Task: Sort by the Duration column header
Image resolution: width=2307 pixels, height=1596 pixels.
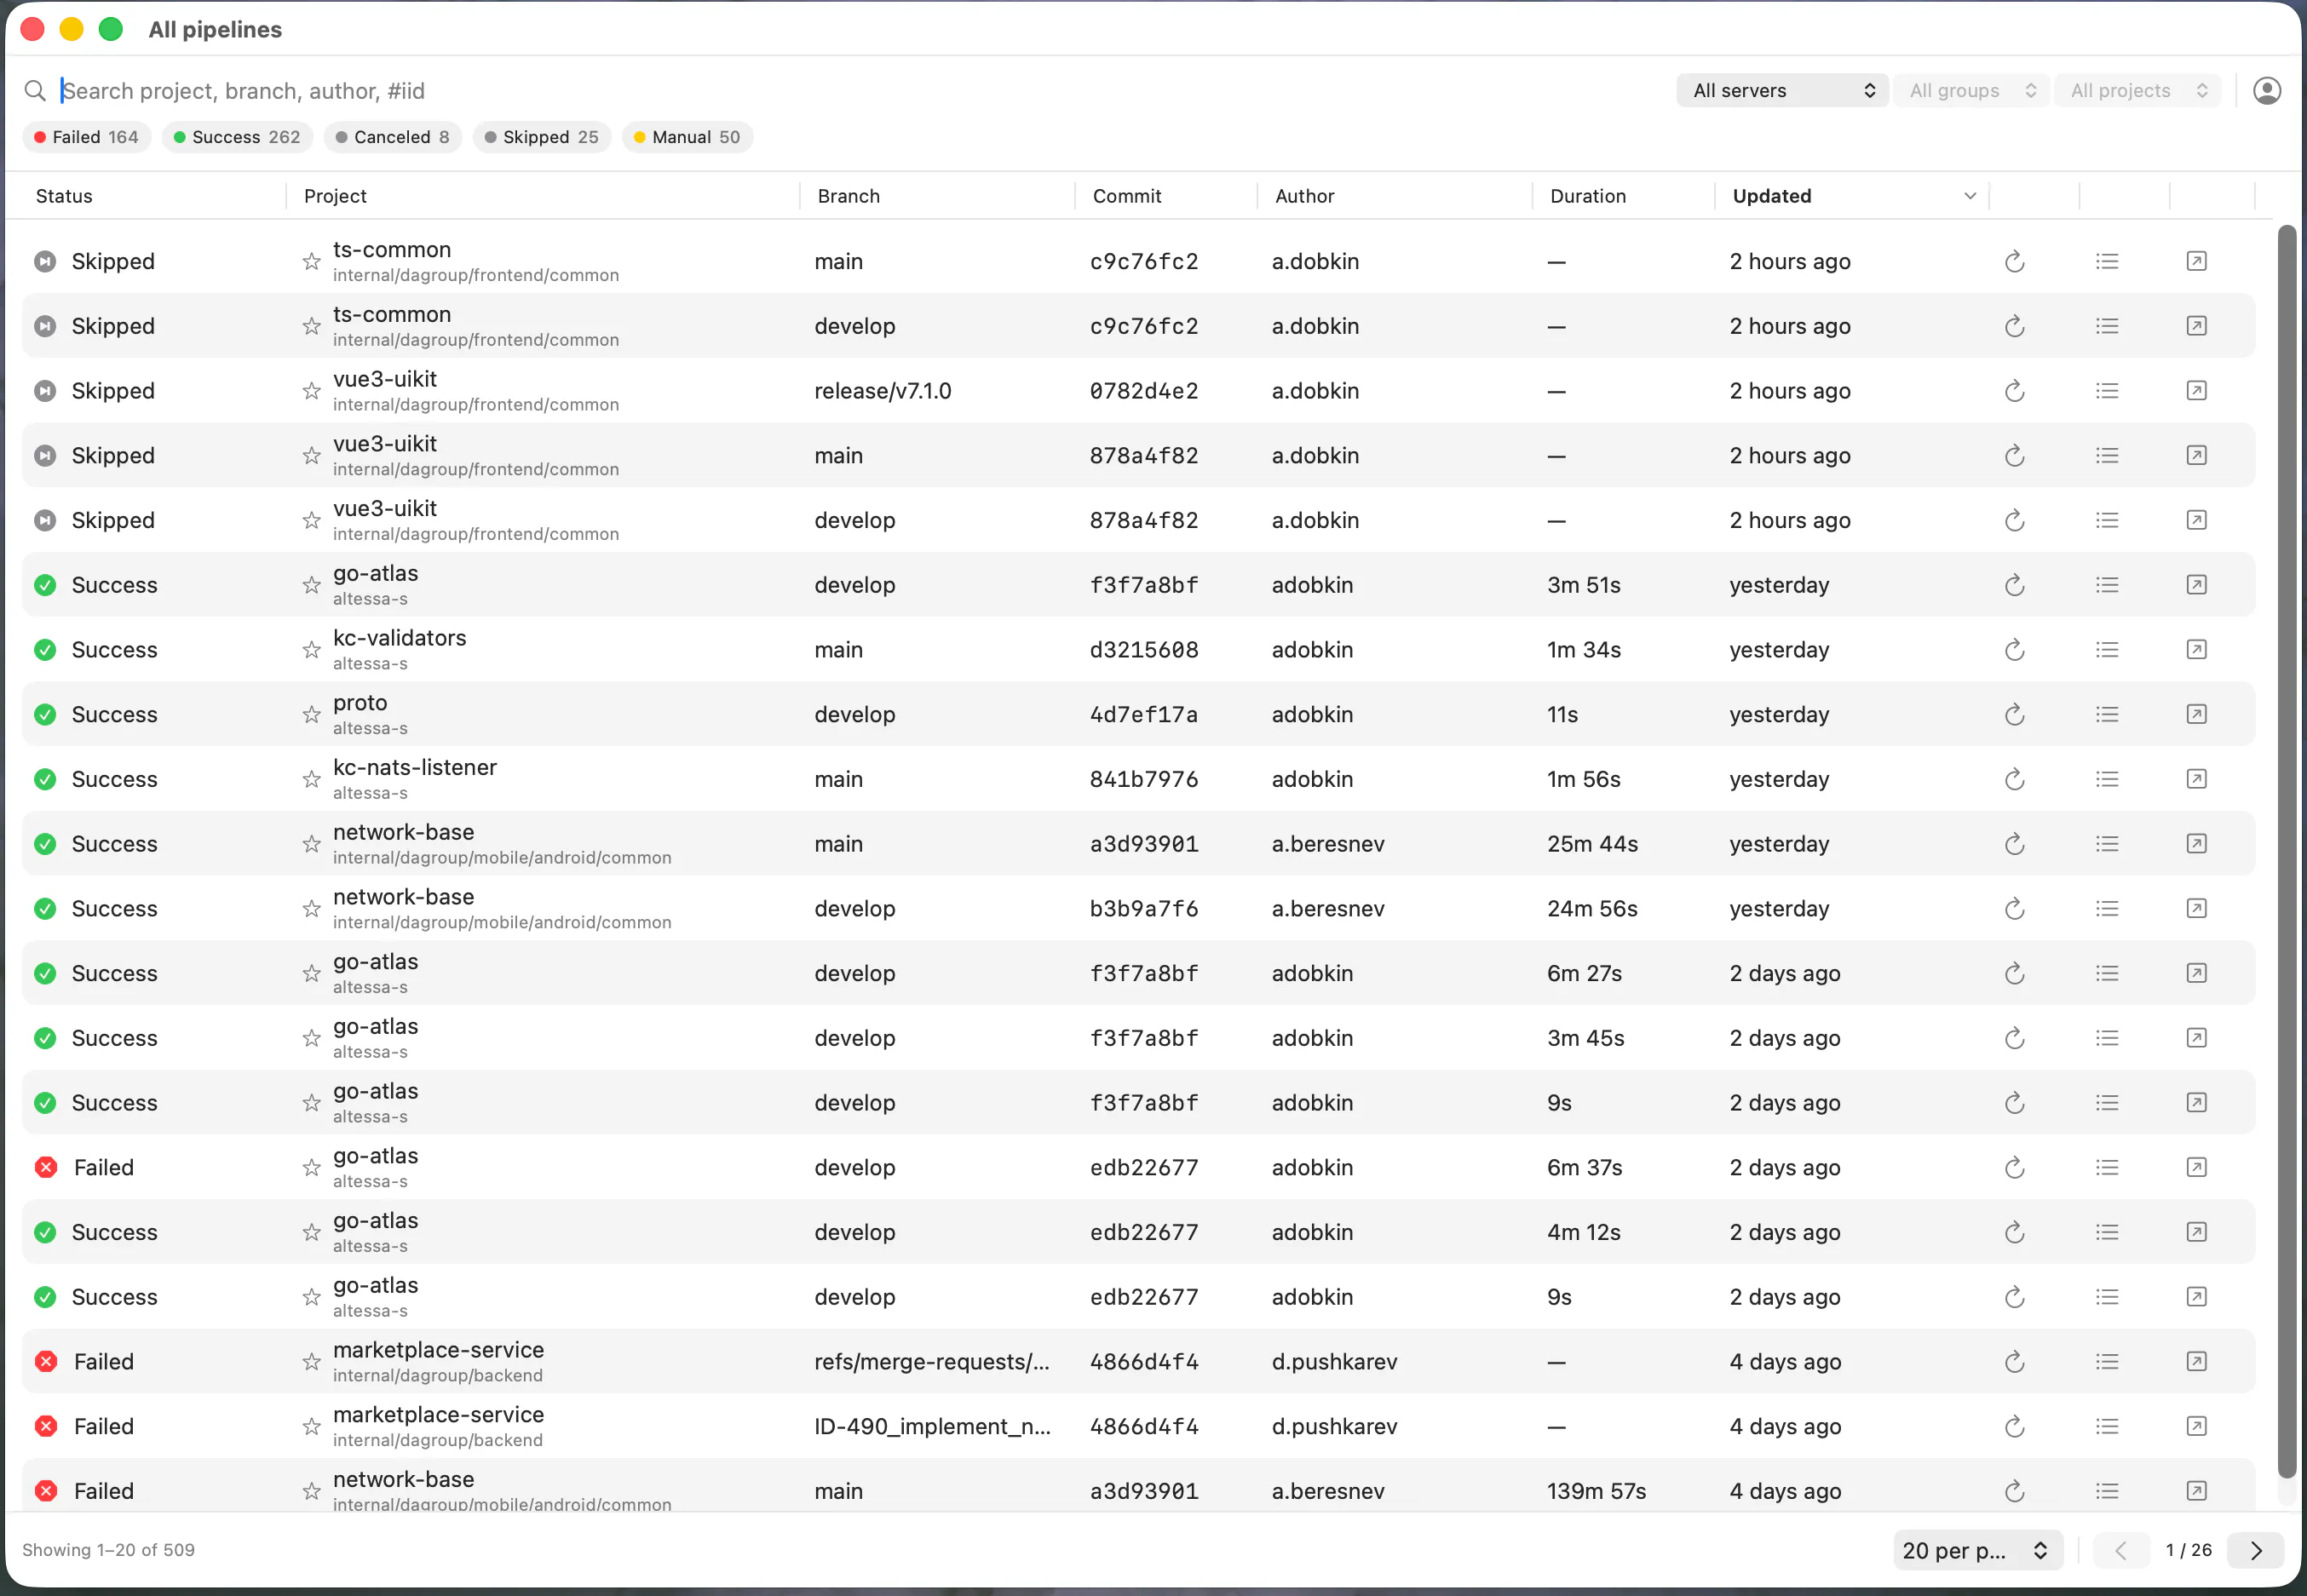Action: (1587, 197)
